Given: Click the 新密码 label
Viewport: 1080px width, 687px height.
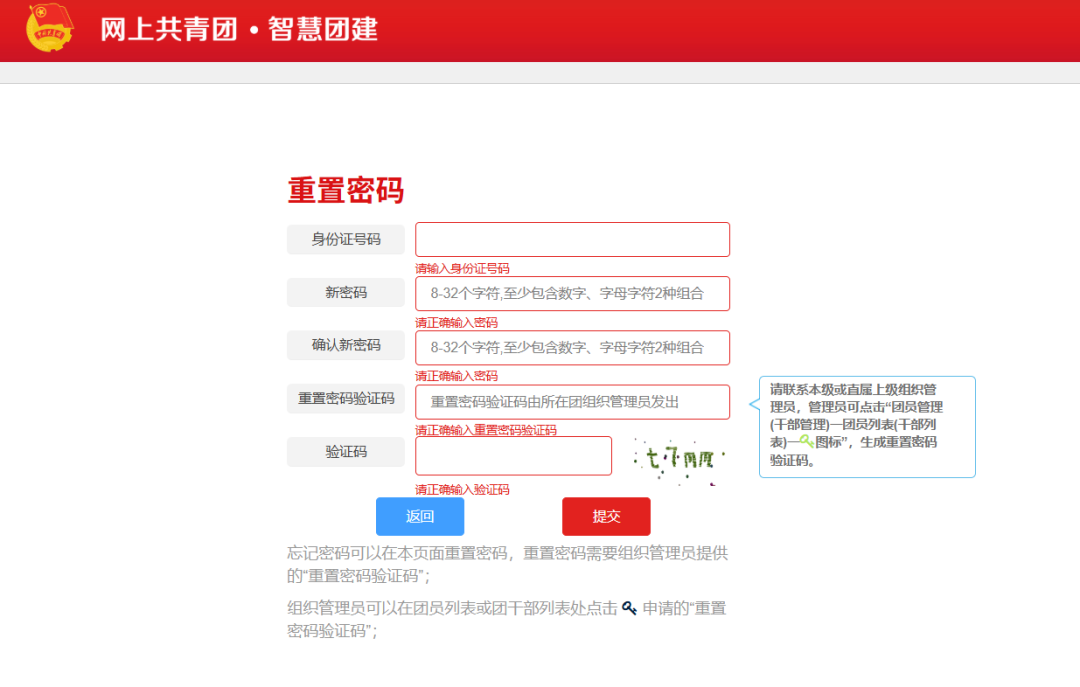Looking at the screenshot, I should 346,292.
